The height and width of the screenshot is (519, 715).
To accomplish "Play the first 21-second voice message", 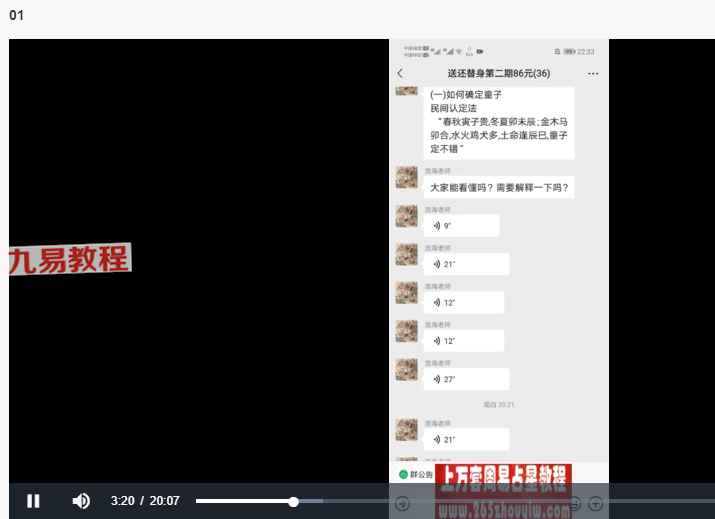I will click(466, 264).
